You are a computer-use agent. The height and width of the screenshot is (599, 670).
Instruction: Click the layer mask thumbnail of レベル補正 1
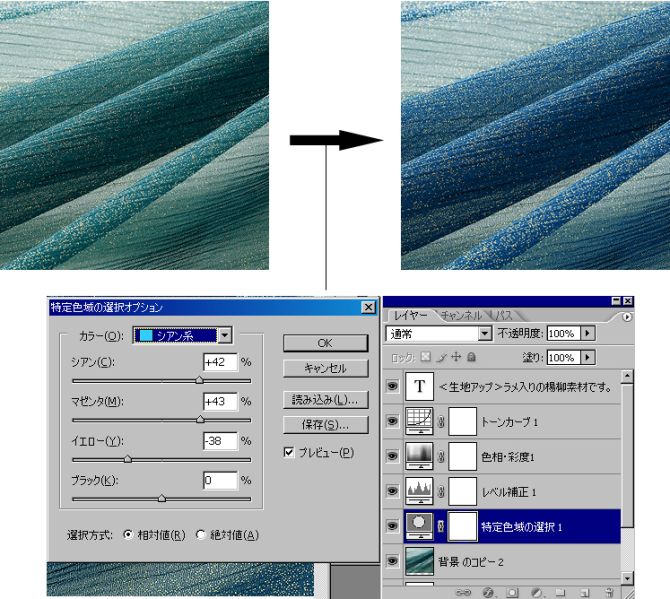click(462, 491)
